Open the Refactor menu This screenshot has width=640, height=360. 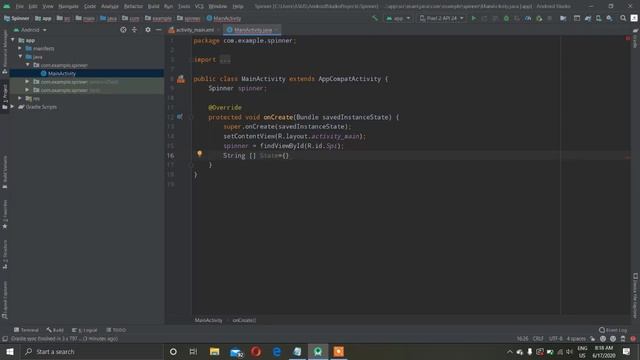[133, 6]
